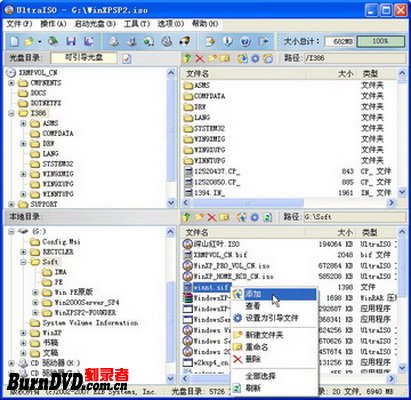
Task: Open the 工具(T) menu
Action: [137, 24]
